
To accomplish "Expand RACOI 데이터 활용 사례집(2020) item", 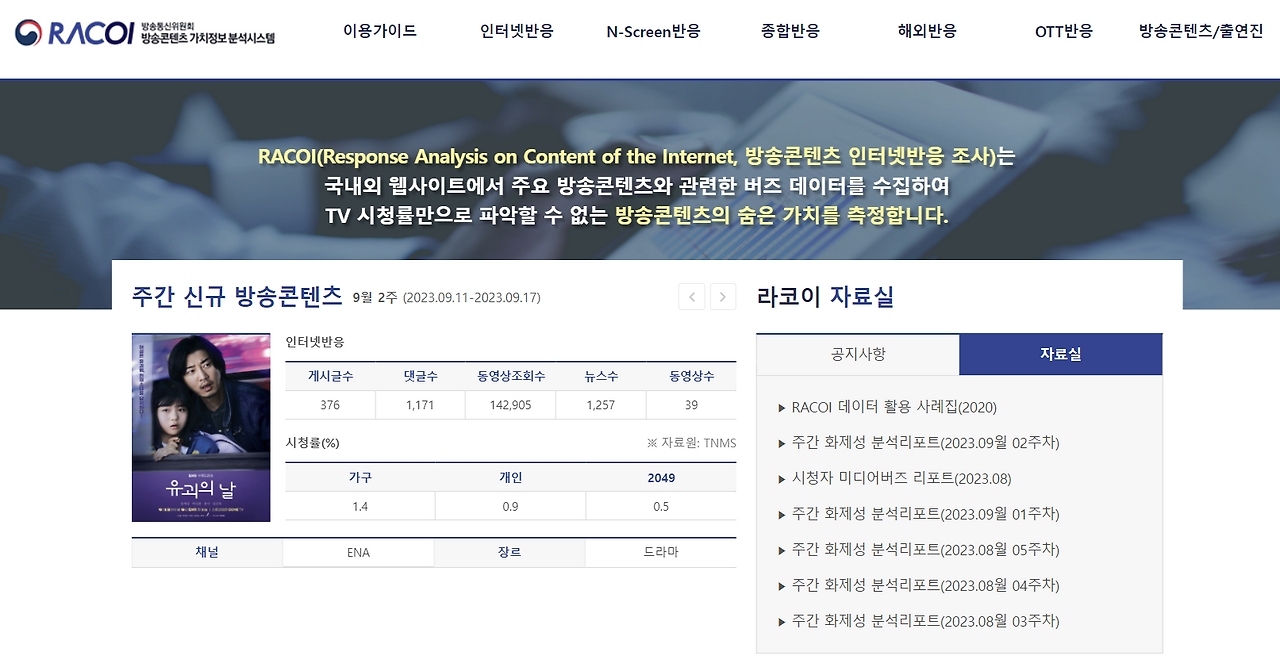I will [x=890, y=409].
